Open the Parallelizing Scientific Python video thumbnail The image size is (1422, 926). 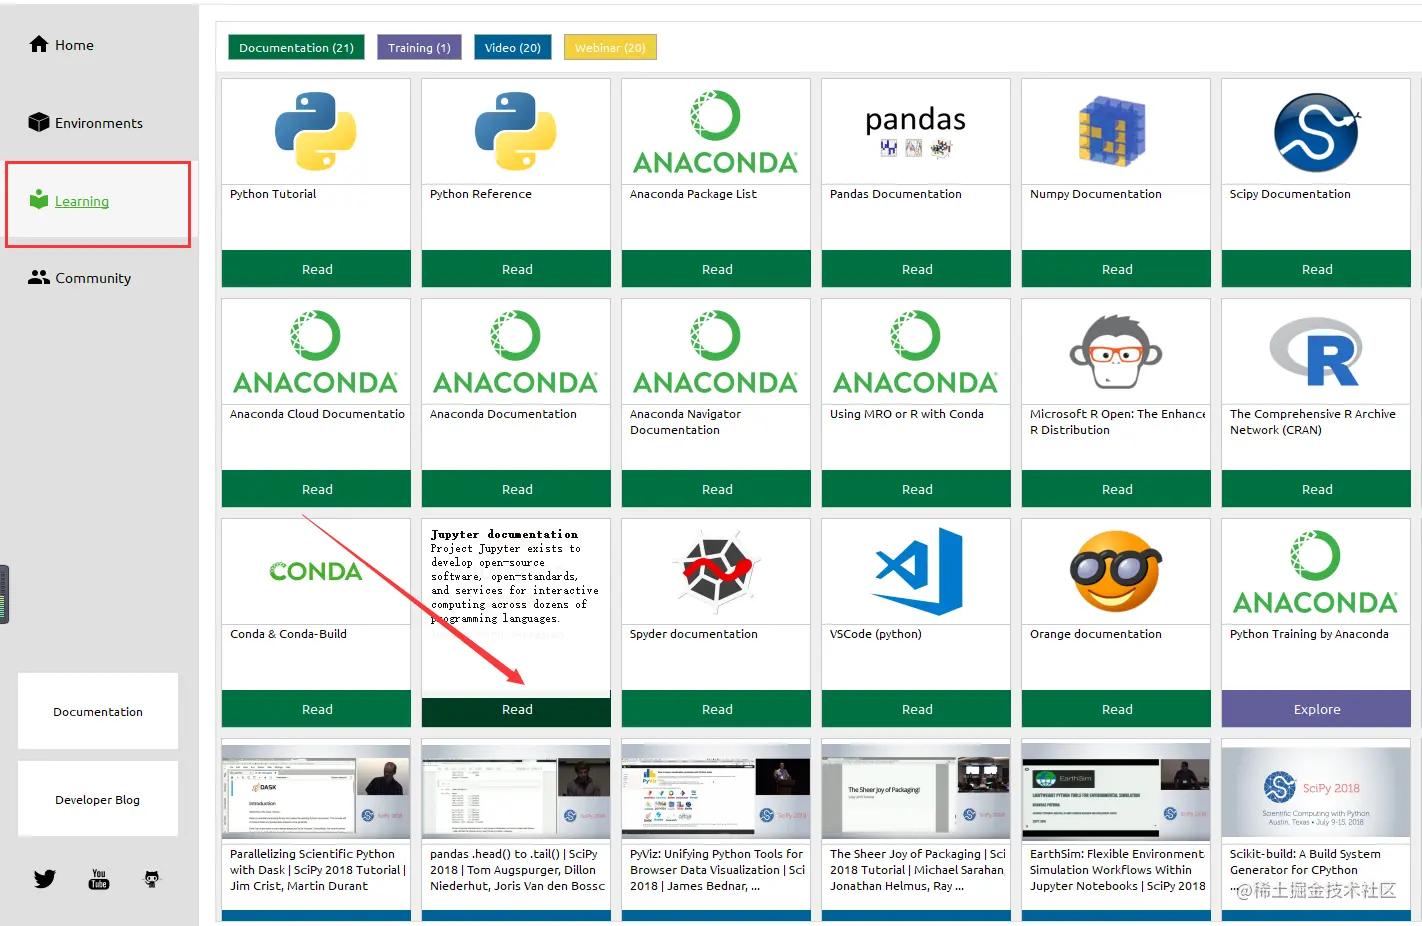coord(316,790)
